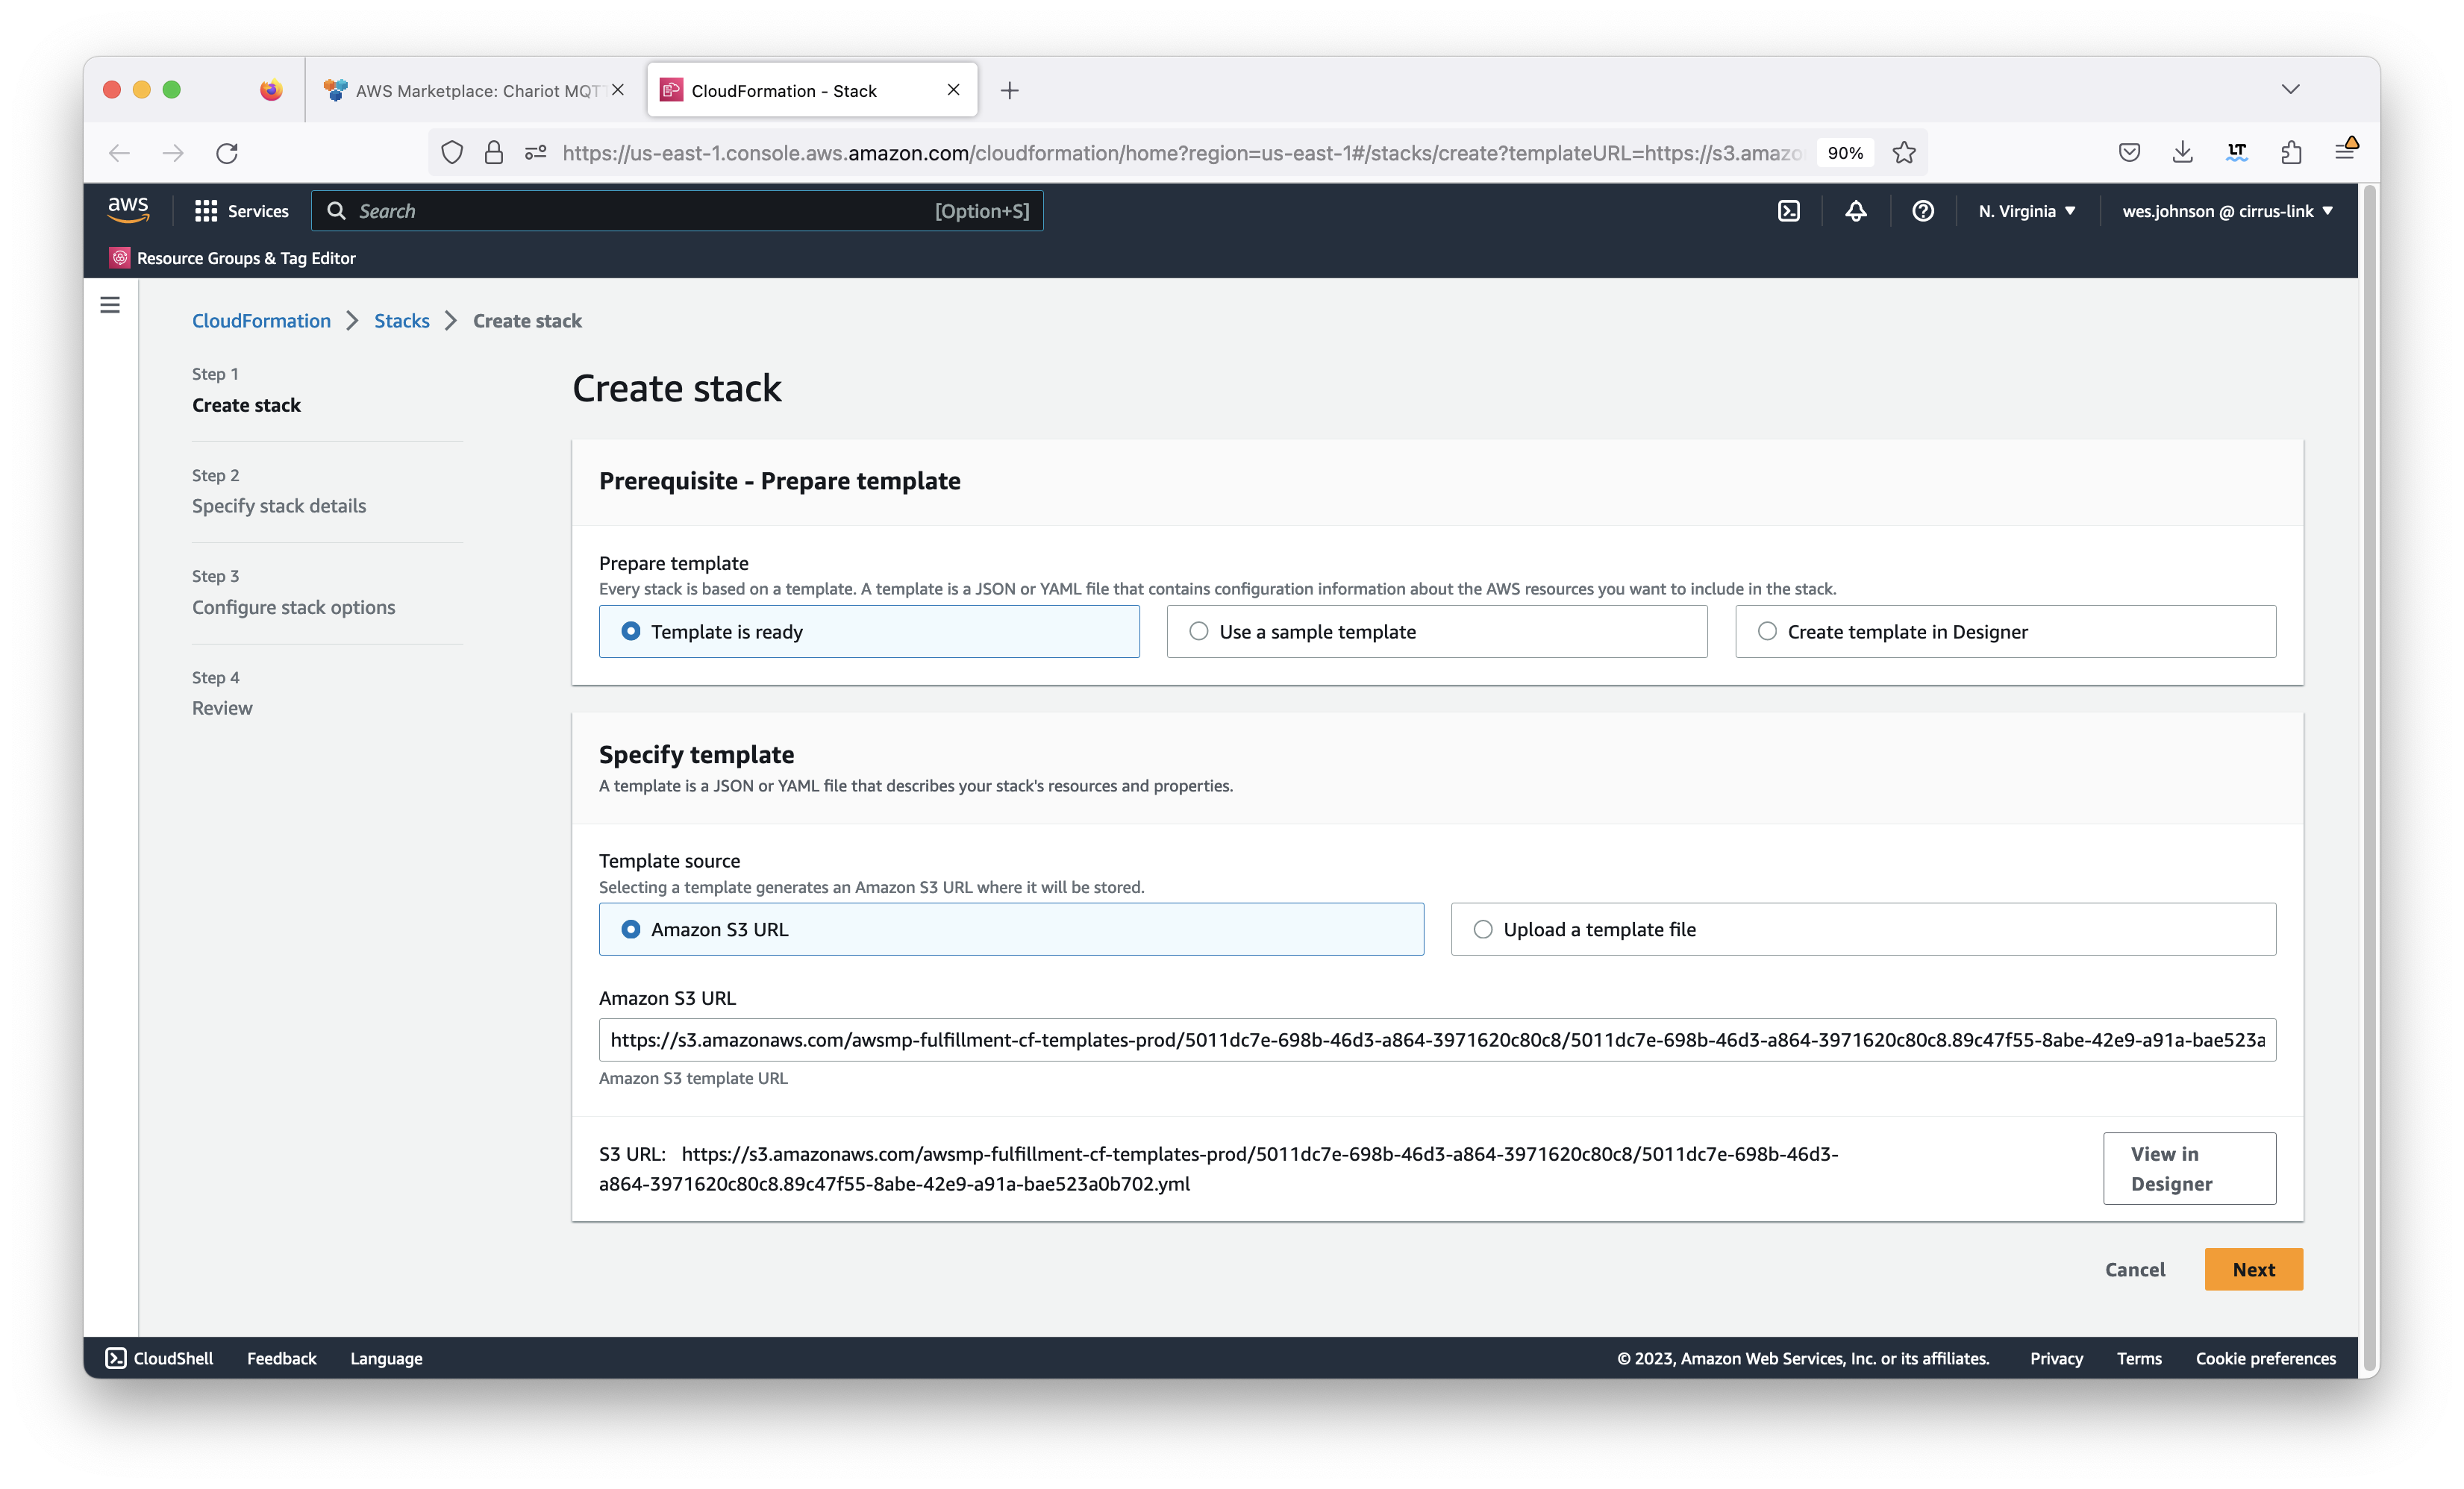Open the list all tabs chevron
This screenshot has width=2464, height=1489.
2291,90
